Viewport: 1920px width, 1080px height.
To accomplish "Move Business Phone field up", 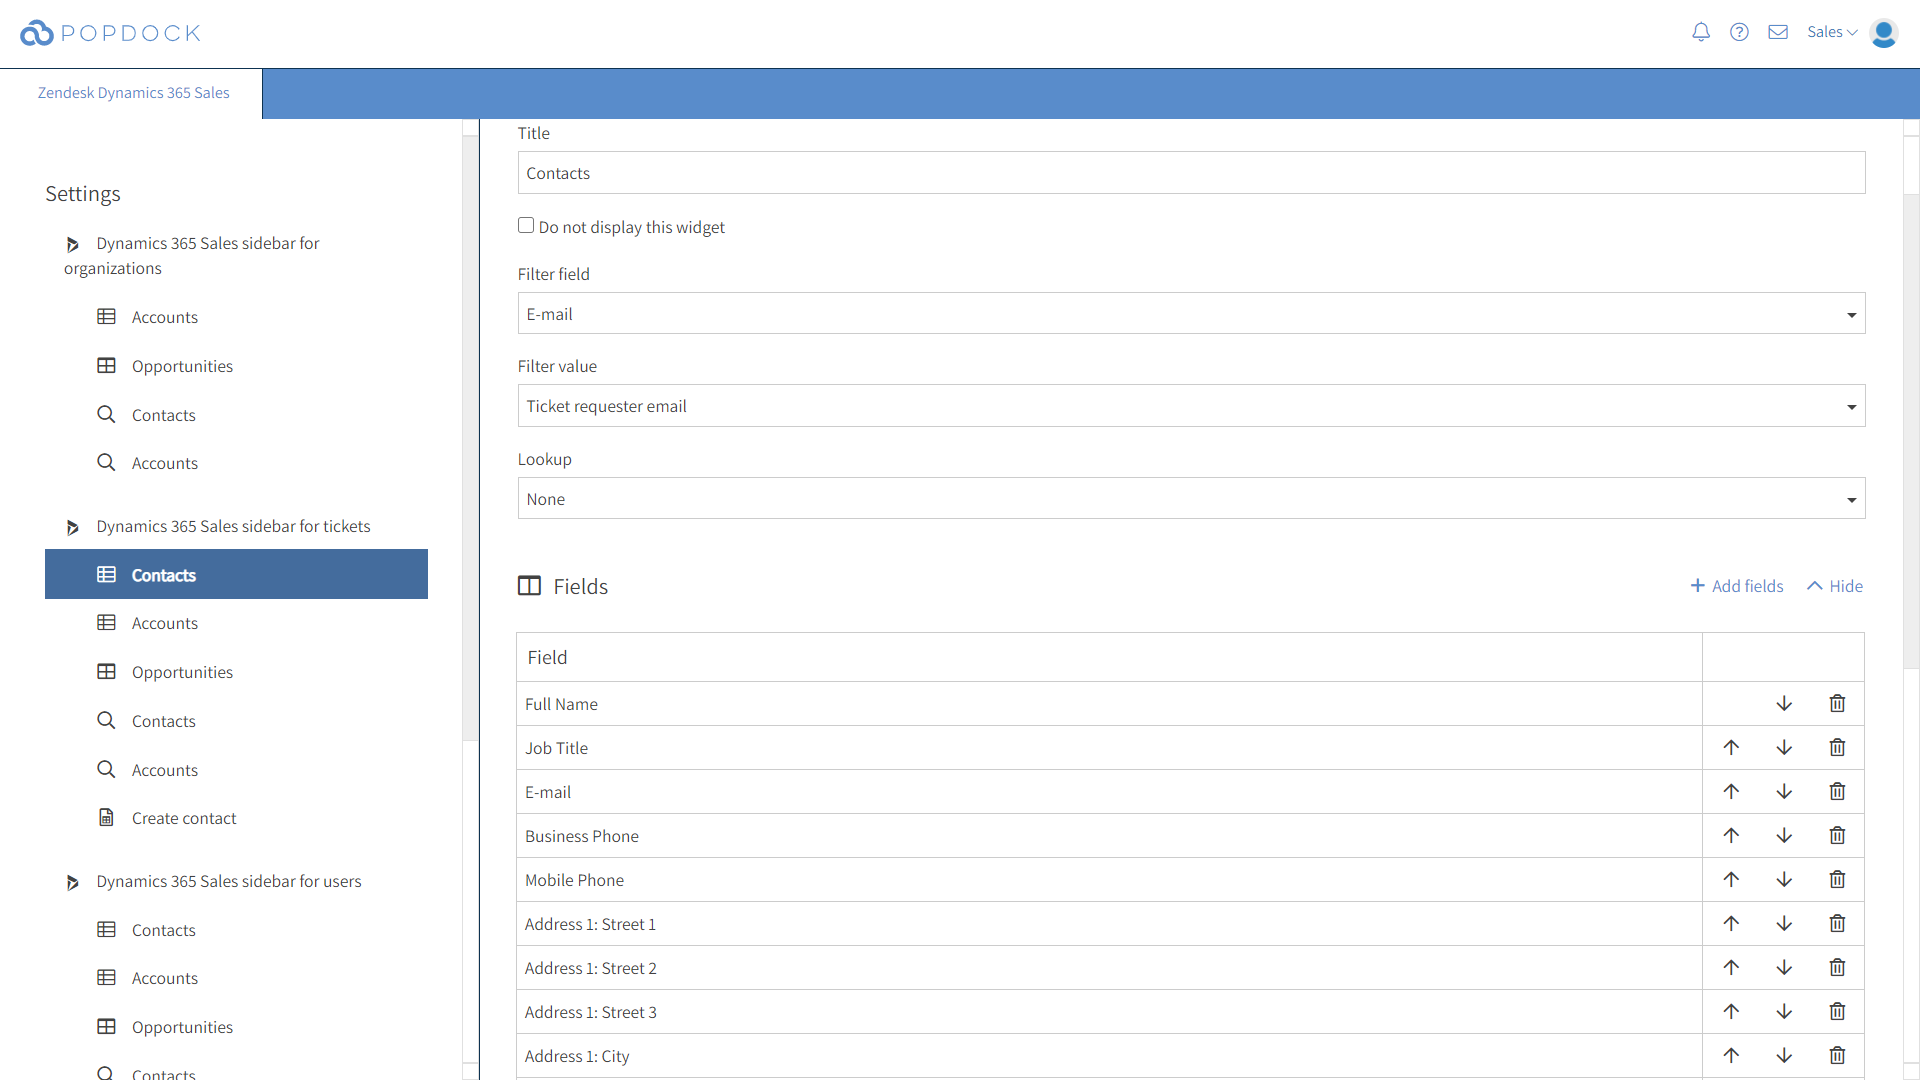I will [x=1731, y=836].
